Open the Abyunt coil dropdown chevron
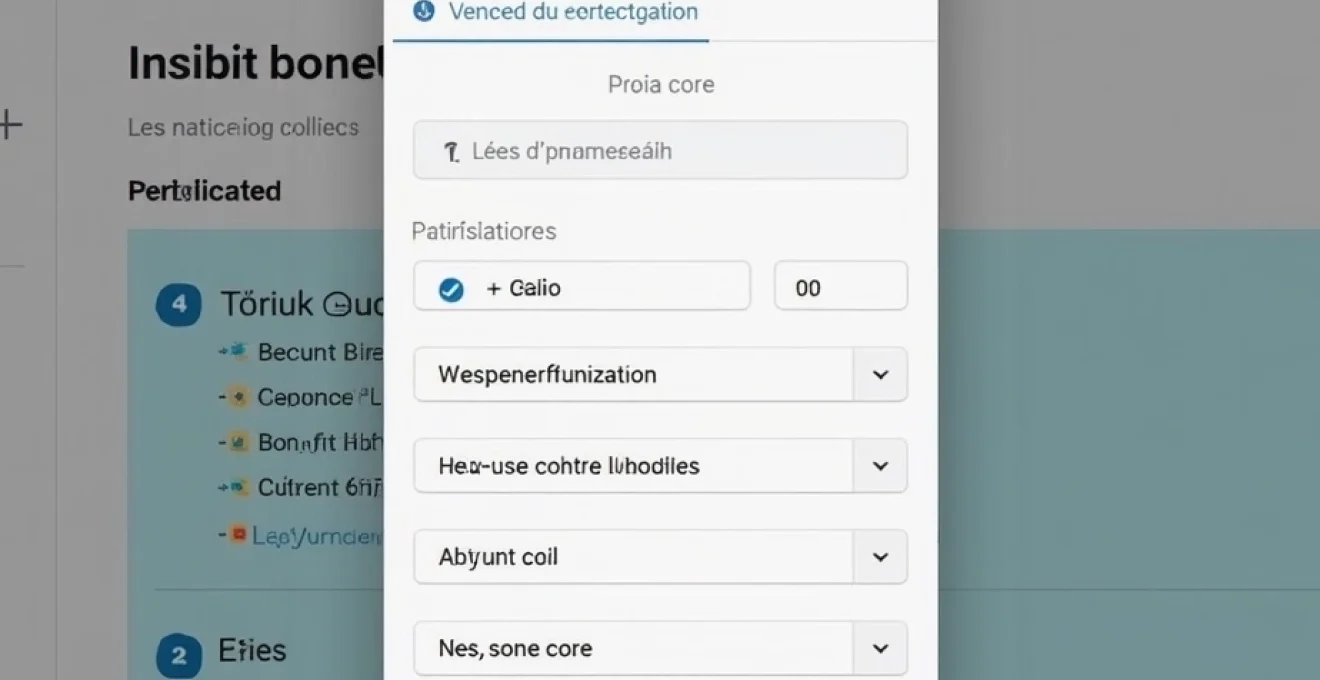The width and height of the screenshot is (1320, 680). (x=880, y=557)
